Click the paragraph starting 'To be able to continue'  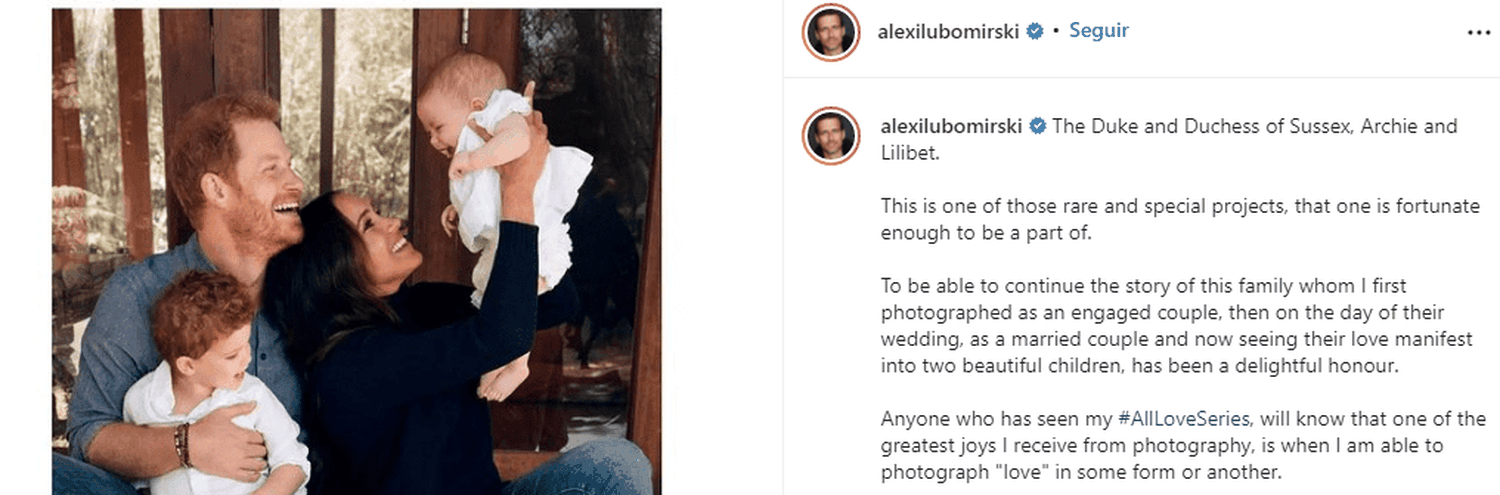click(1177, 326)
